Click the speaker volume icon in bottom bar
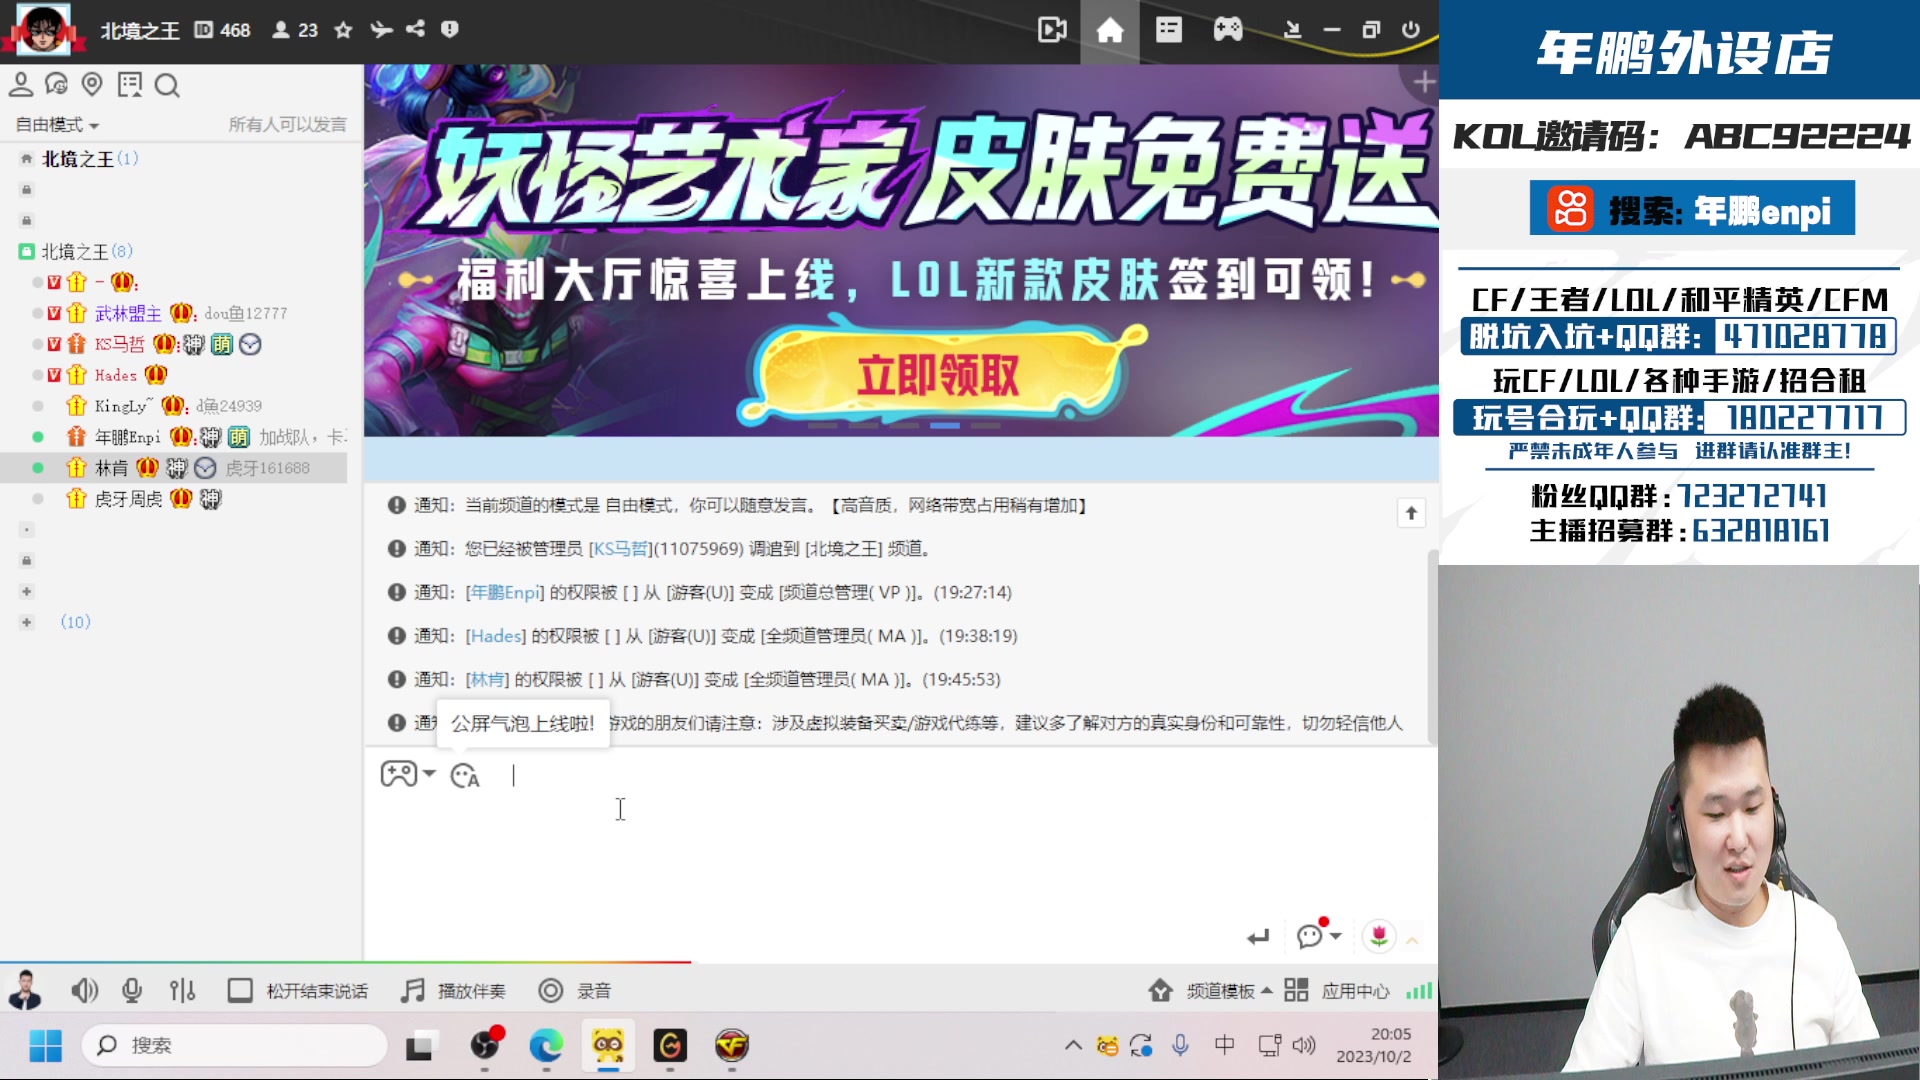The height and width of the screenshot is (1080, 1920). (x=85, y=991)
